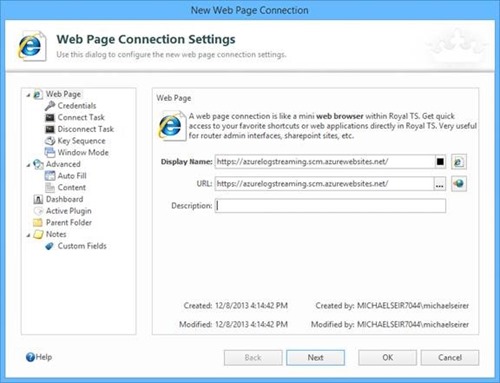
Task: Click the Internet Explorer header icon
Action: pos(31,46)
